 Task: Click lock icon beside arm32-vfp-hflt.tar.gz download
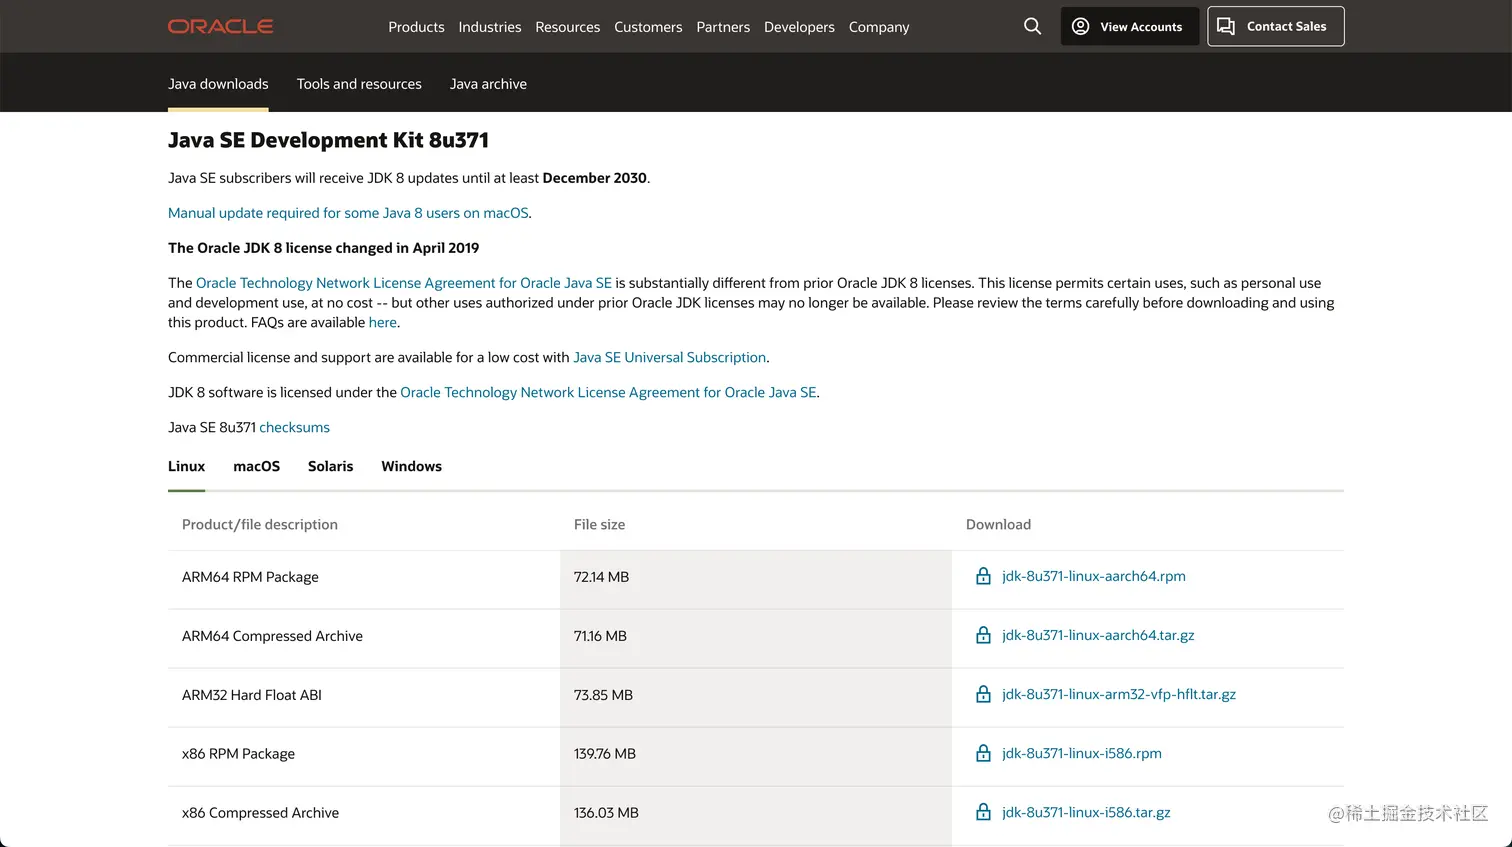tap(983, 694)
